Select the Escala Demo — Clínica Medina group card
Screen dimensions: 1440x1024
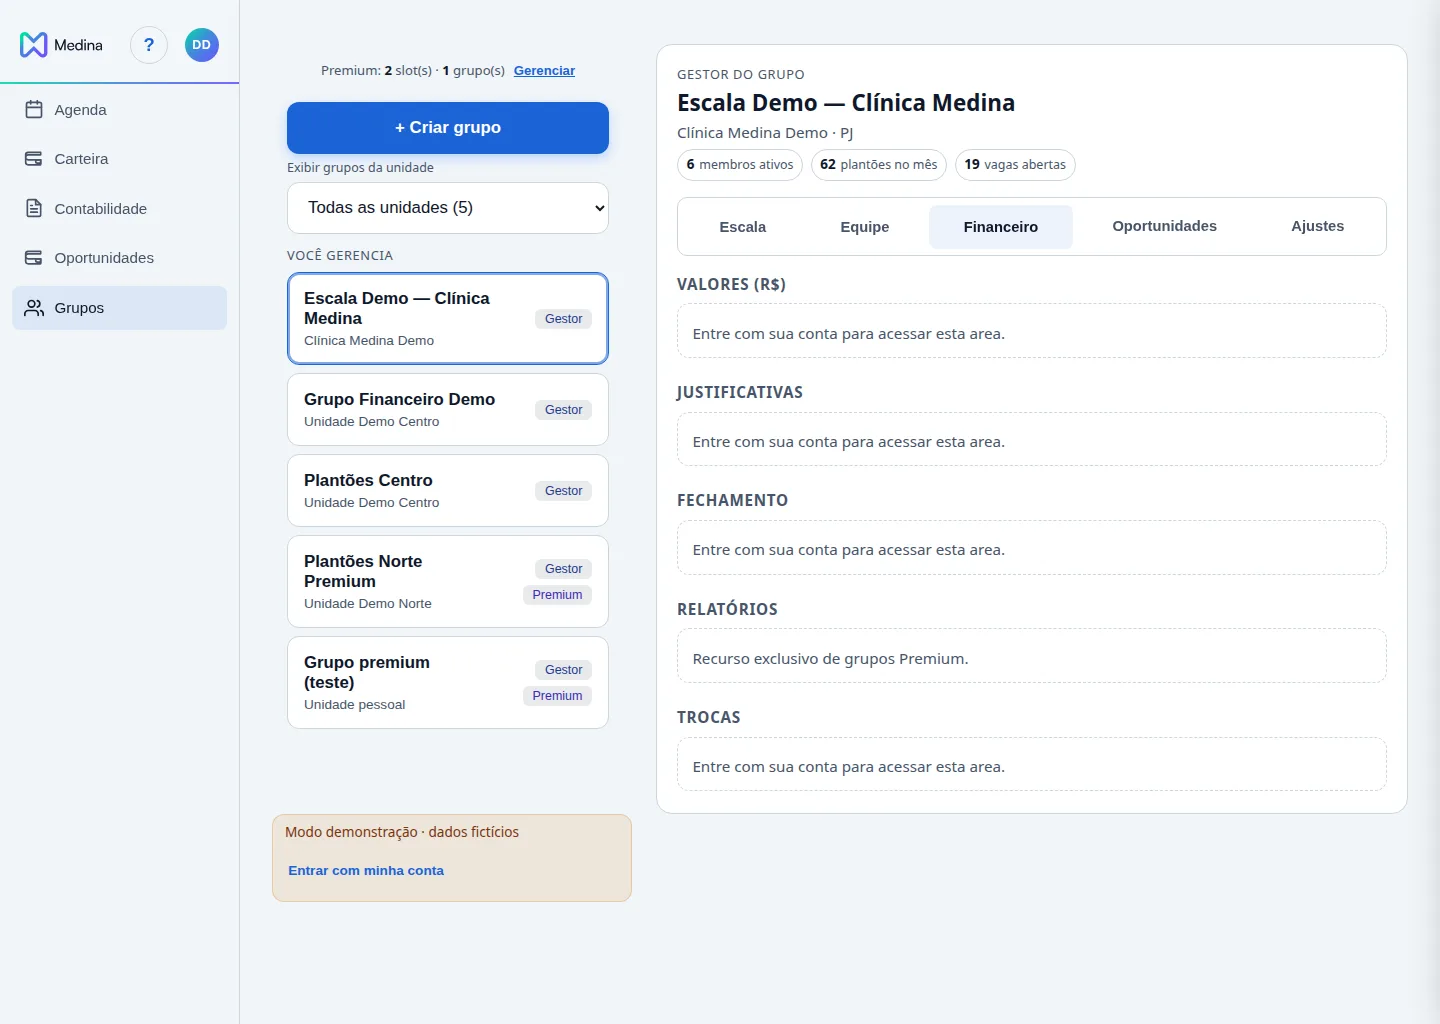(x=448, y=318)
